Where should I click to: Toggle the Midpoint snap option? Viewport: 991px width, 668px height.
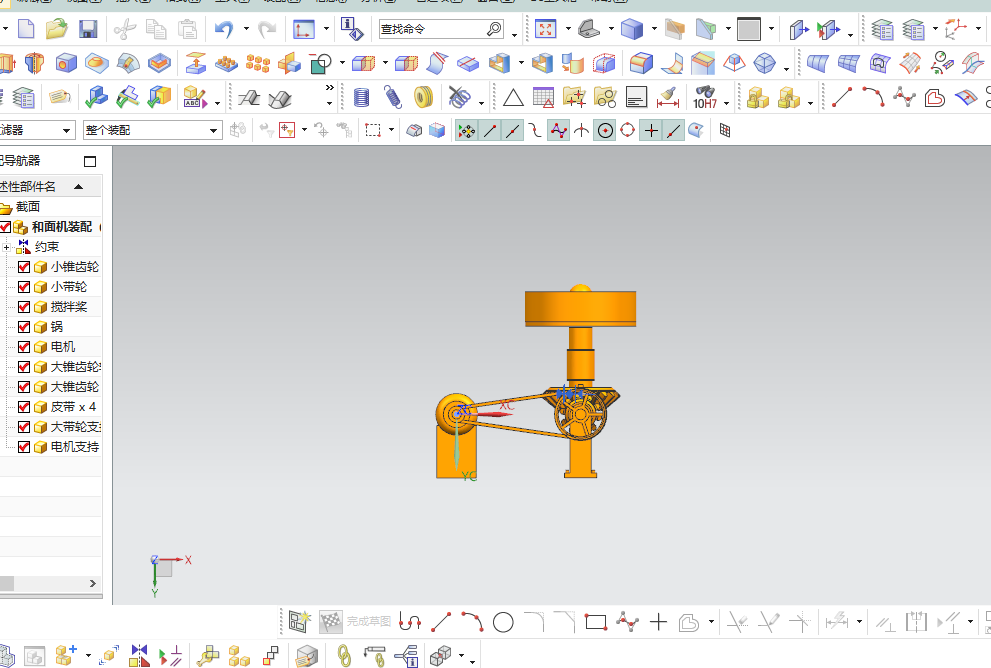[x=512, y=131]
